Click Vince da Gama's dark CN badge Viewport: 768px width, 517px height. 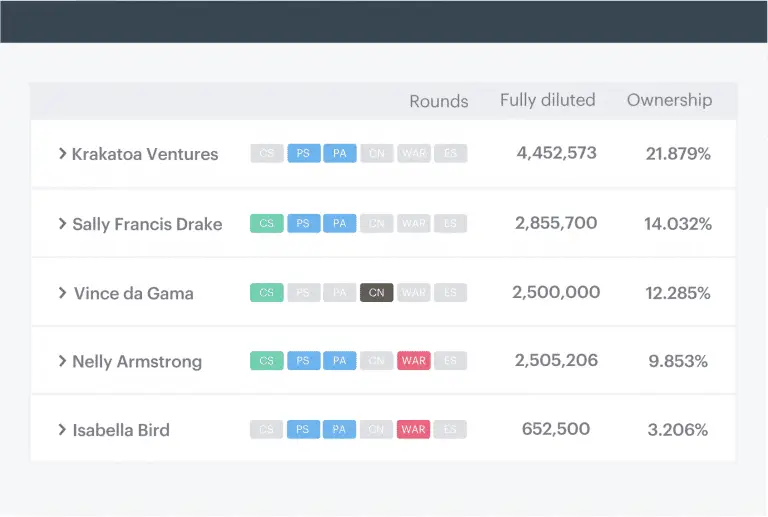tap(377, 292)
